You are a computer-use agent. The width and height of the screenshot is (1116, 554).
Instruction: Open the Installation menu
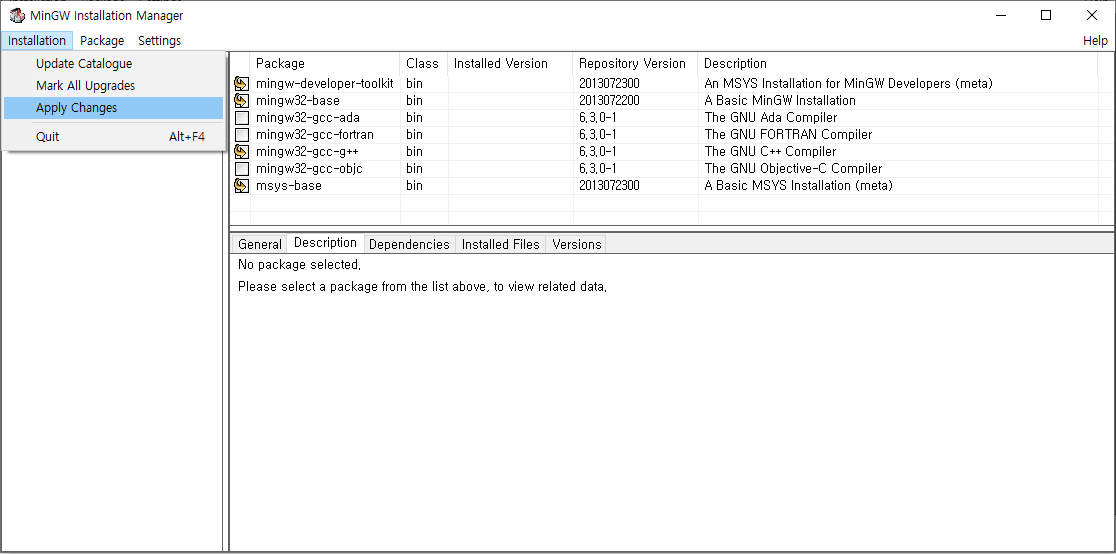tap(37, 41)
